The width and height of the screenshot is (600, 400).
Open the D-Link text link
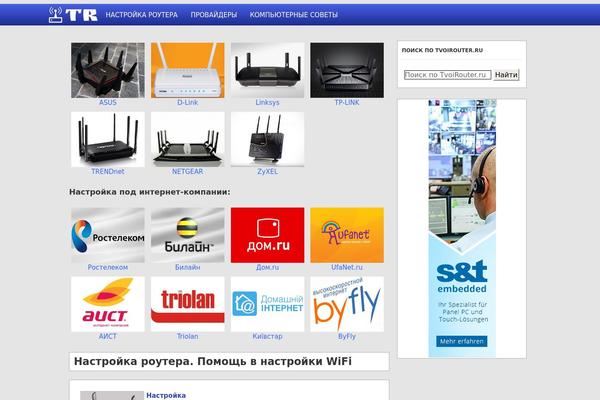click(x=188, y=103)
